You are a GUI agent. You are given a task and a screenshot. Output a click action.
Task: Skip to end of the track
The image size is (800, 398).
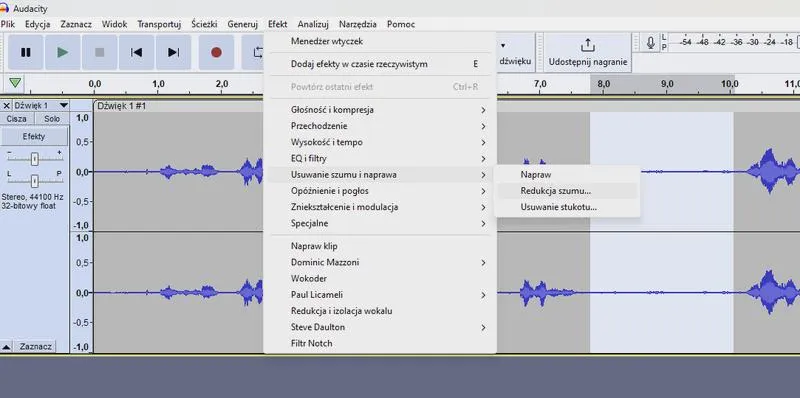(173, 52)
